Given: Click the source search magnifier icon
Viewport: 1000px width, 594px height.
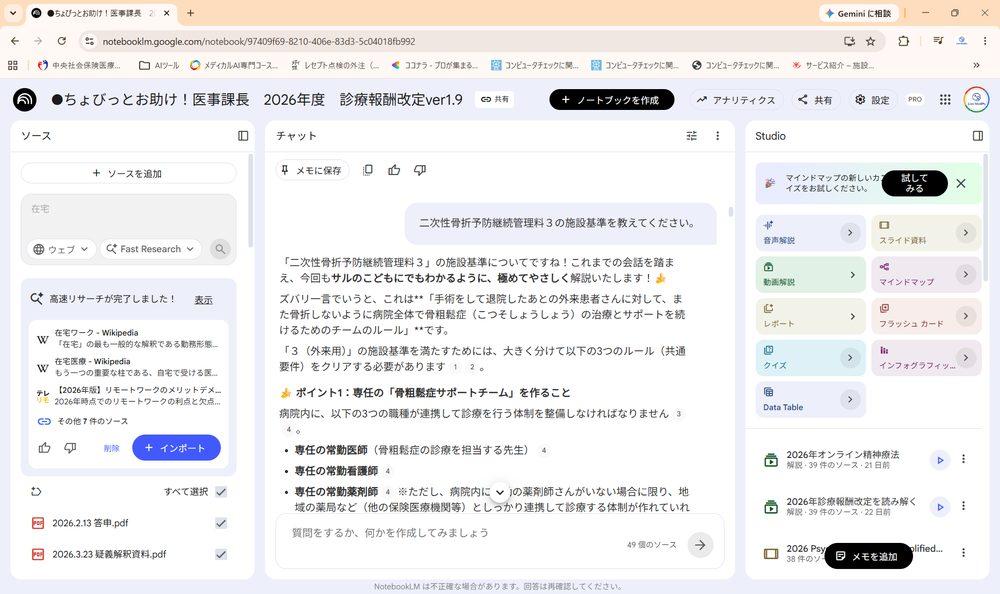Looking at the screenshot, I should [220, 249].
